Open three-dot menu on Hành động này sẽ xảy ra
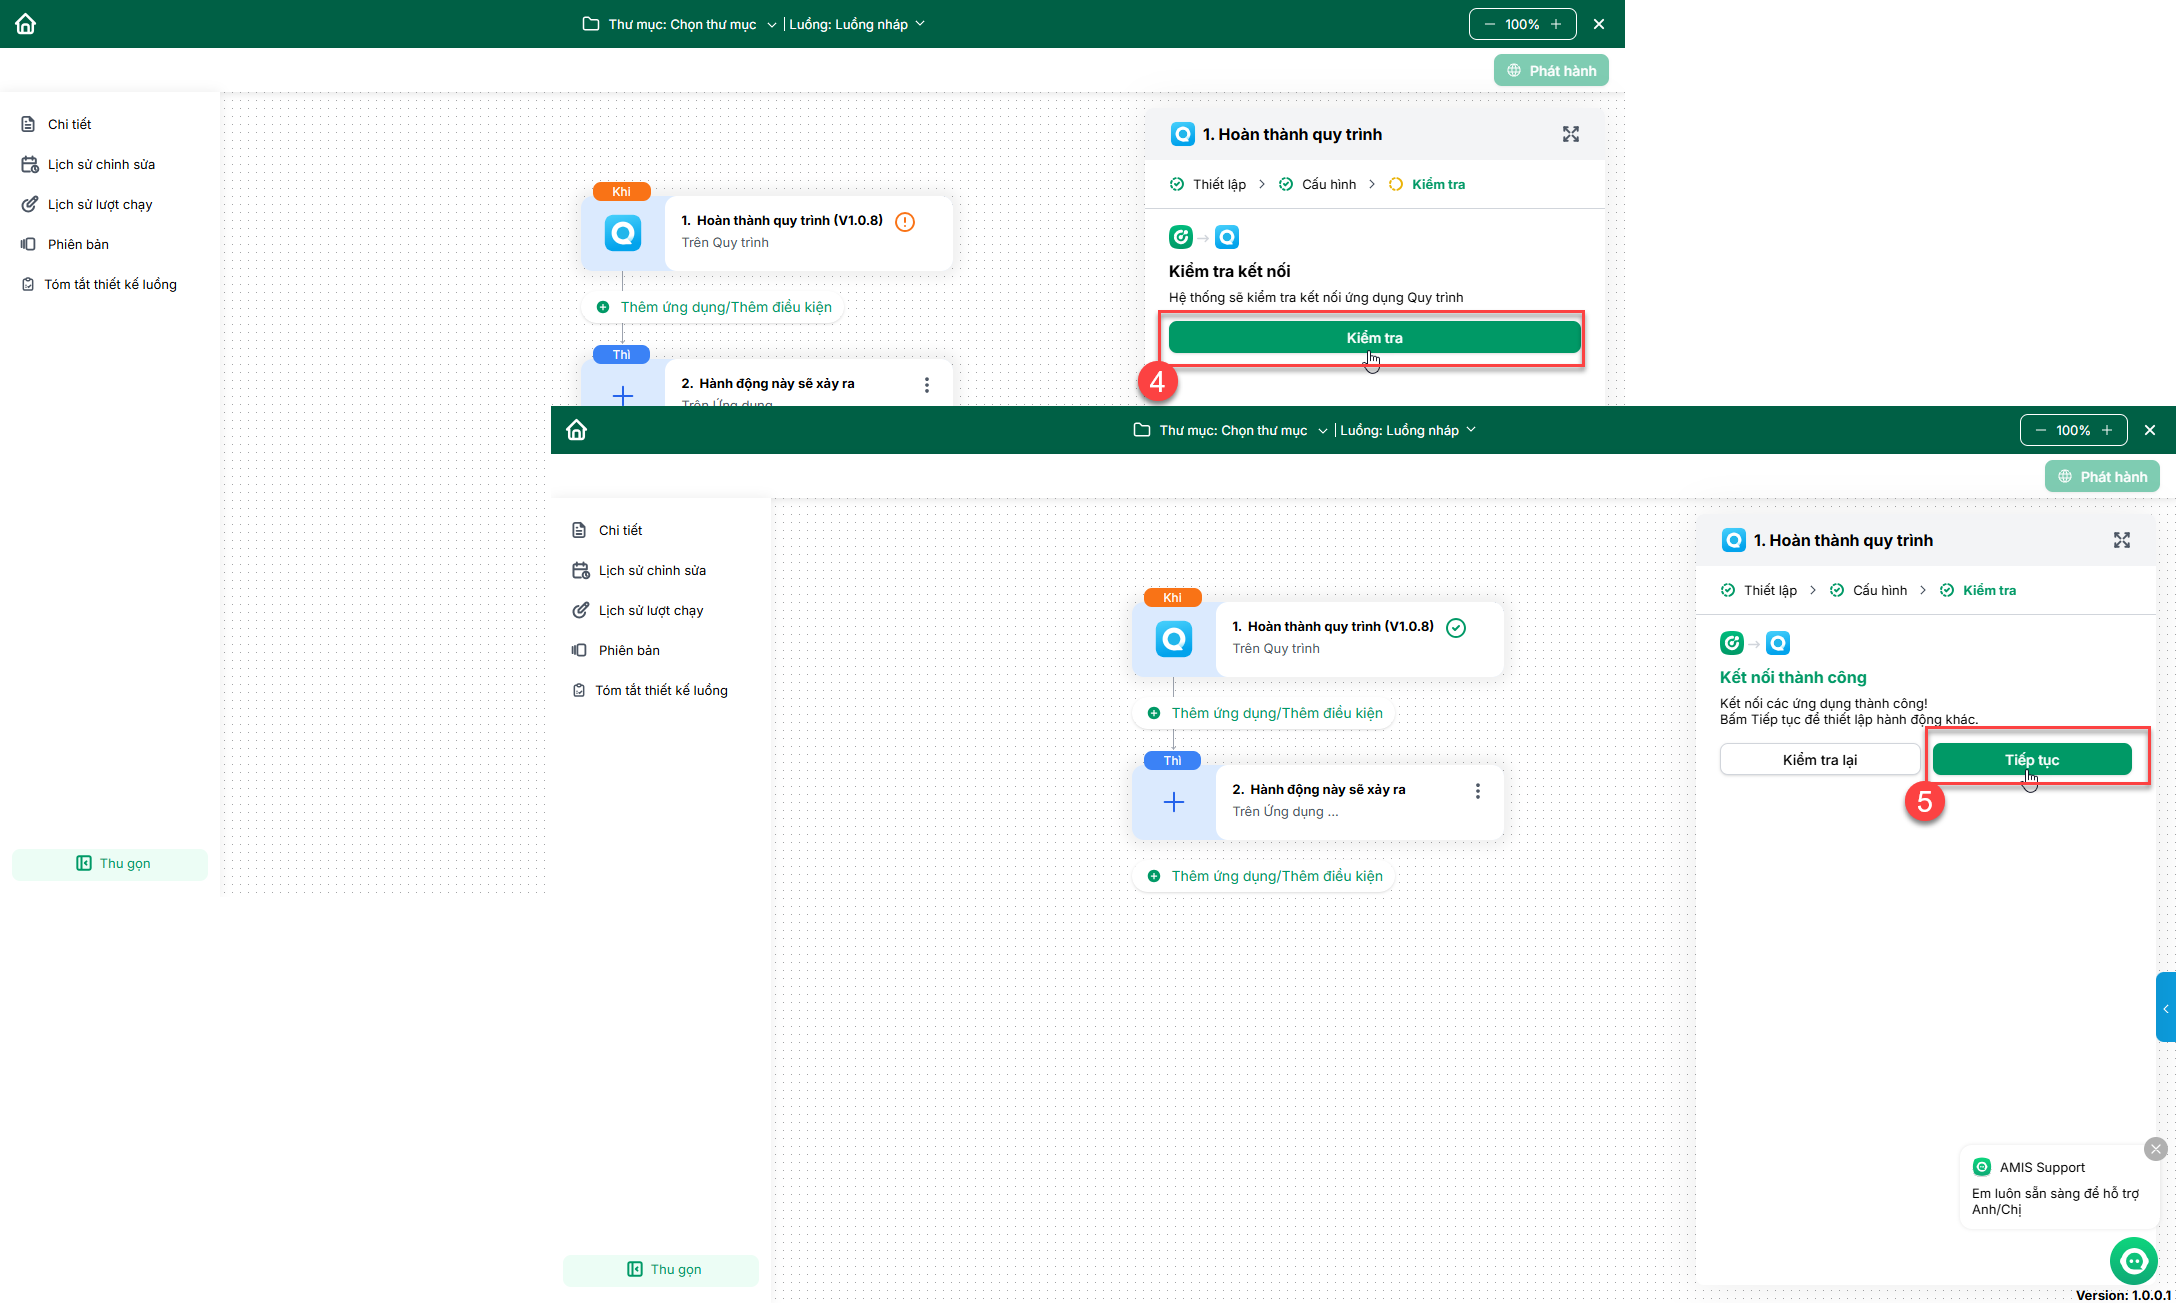The height and width of the screenshot is (1303, 2176). click(1477, 791)
